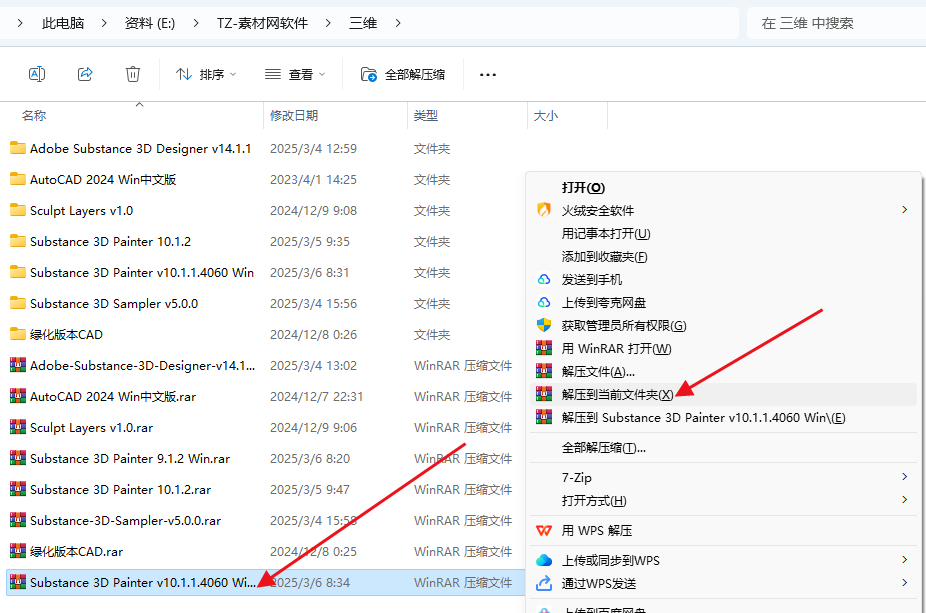Open the three-dot more options menu
Image resolution: width=926 pixels, height=613 pixels.
click(x=488, y=75)
